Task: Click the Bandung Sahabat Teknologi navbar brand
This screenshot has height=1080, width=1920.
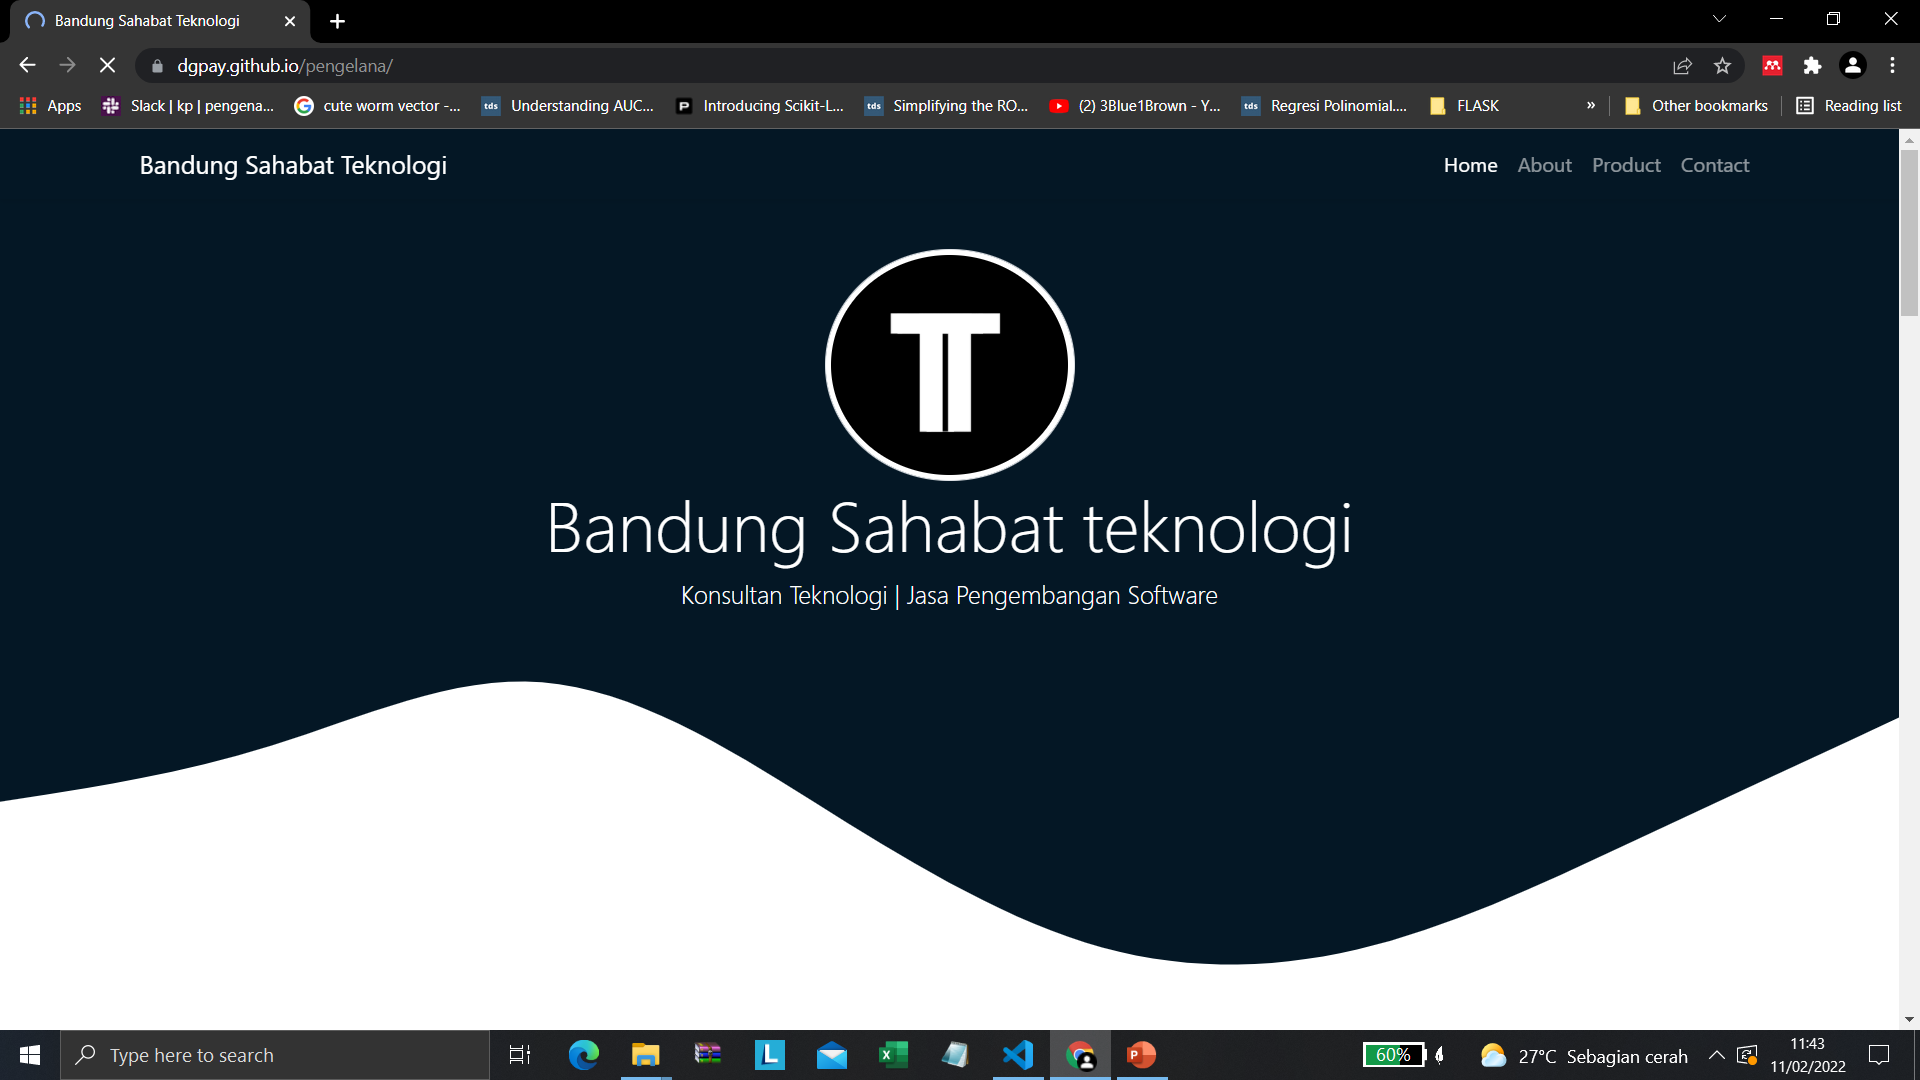Action: tap(293, 166)
